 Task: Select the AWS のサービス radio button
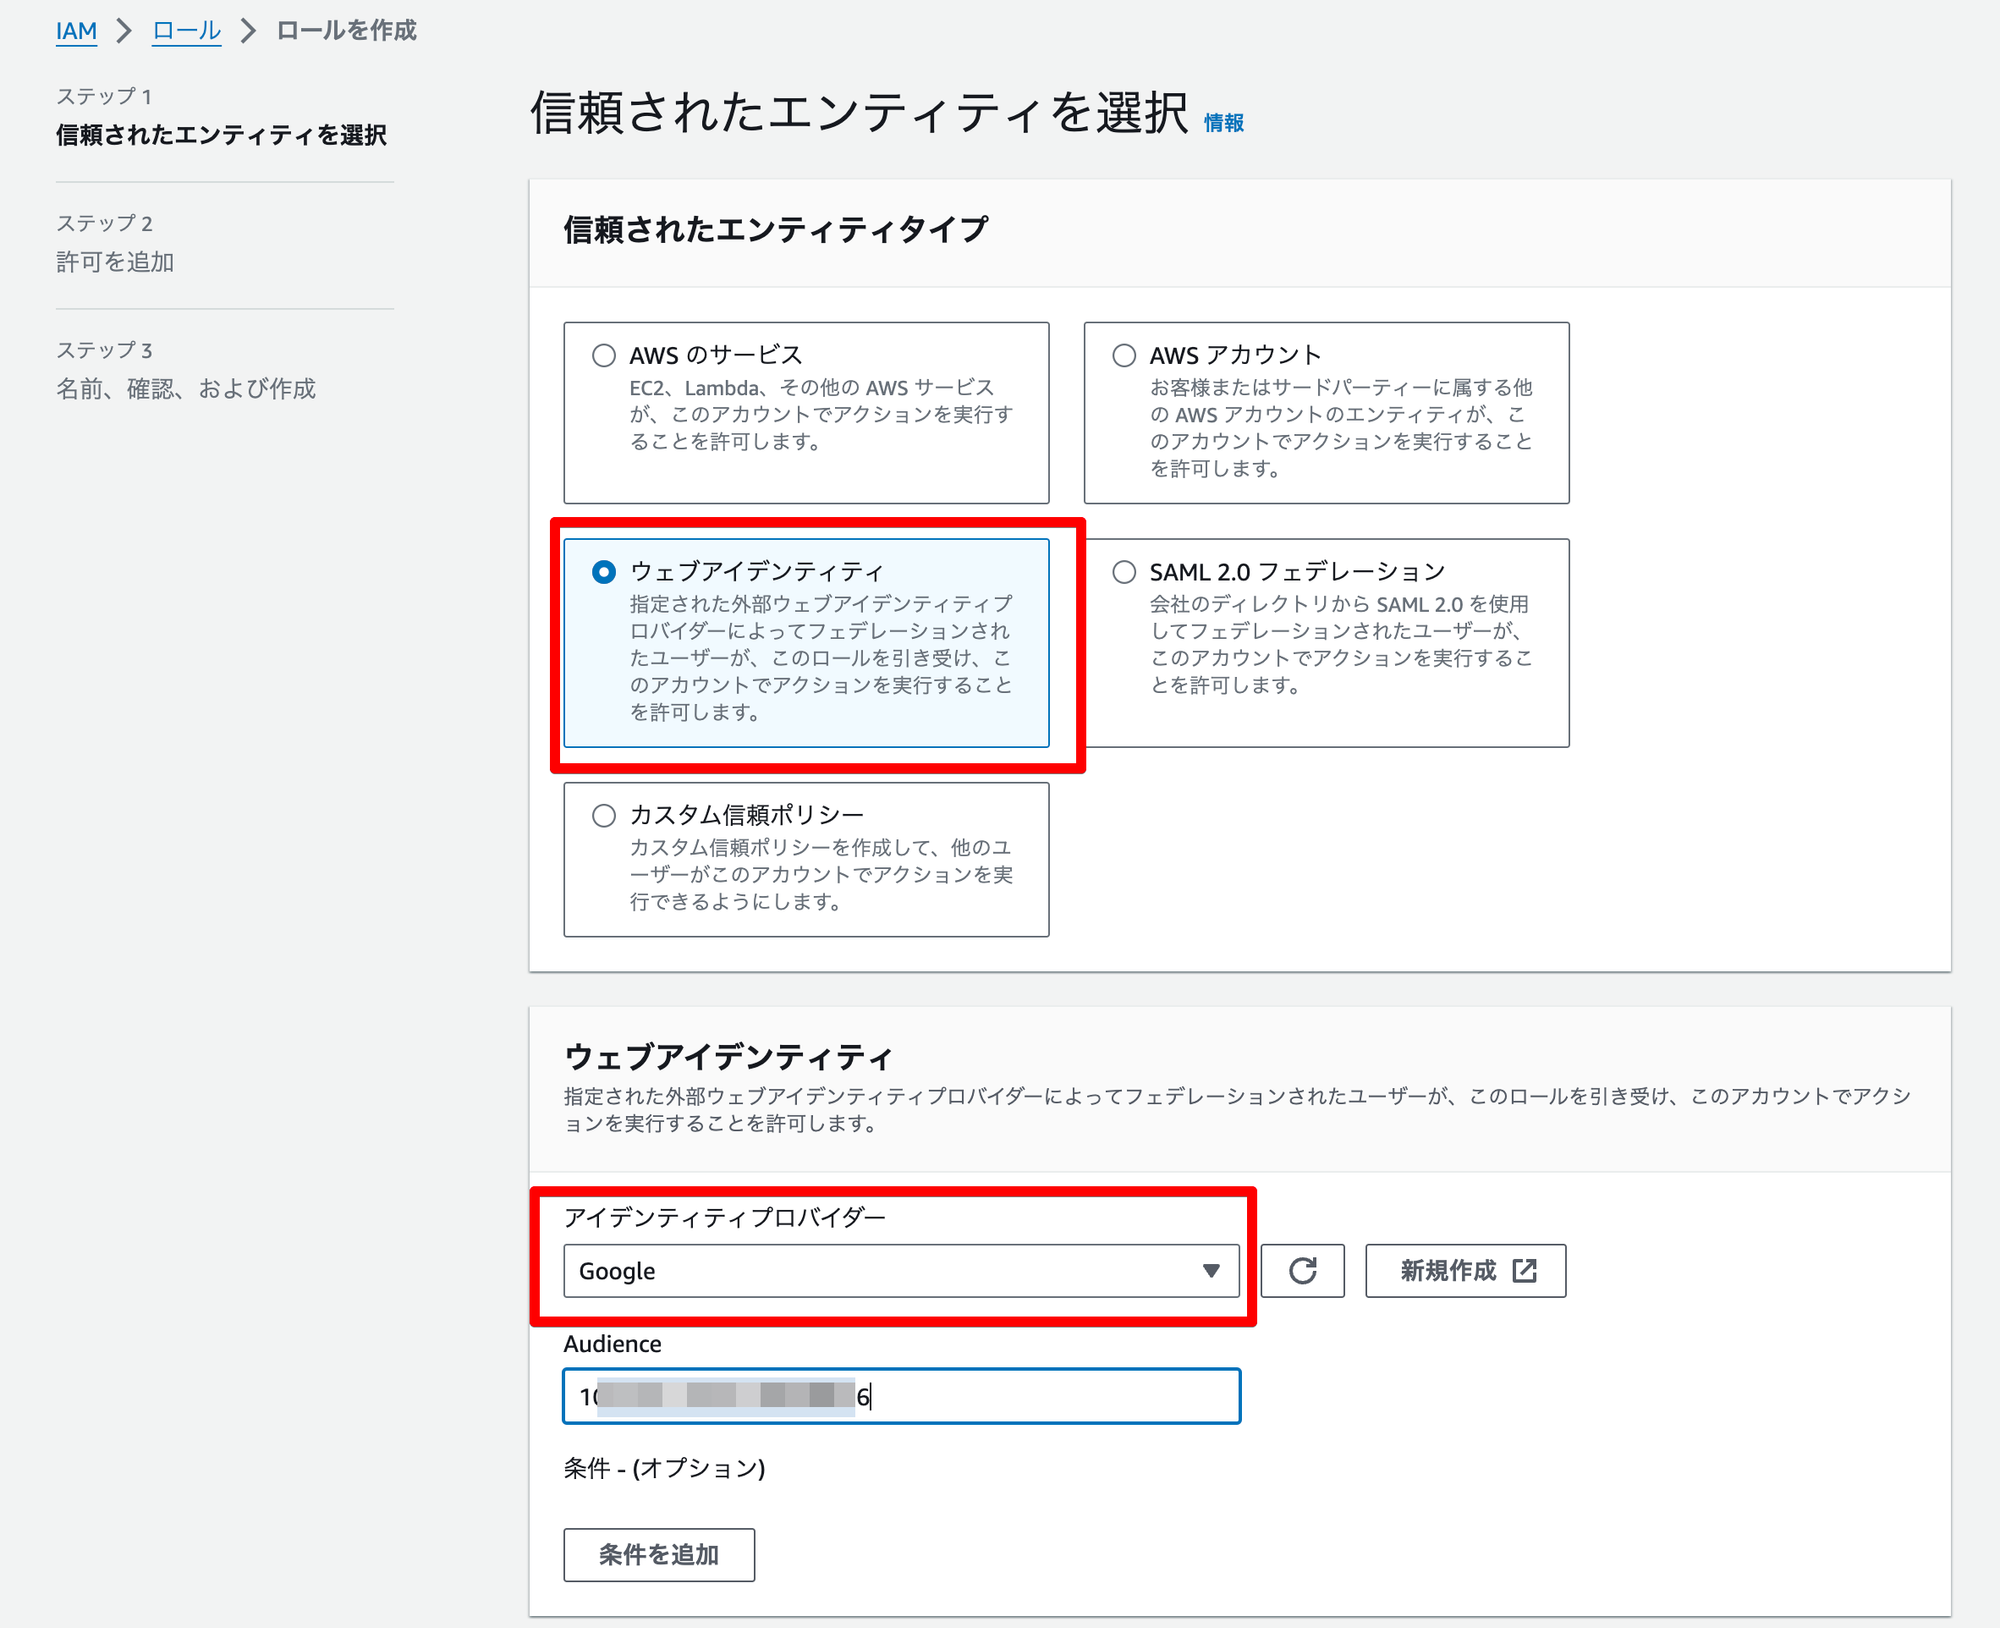coord(604,355)
